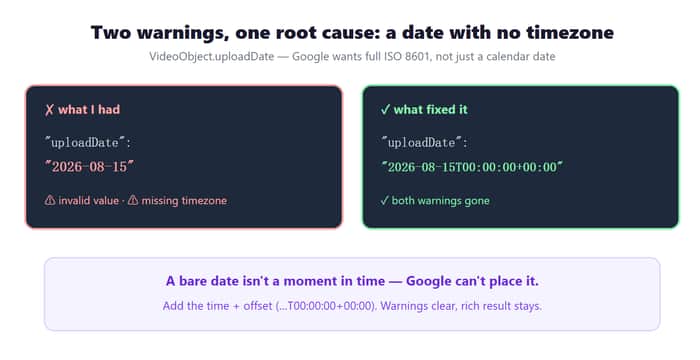700x360 pixels.
Task: Click the warning triangle before "invalid value"
Action: [50, 200]
